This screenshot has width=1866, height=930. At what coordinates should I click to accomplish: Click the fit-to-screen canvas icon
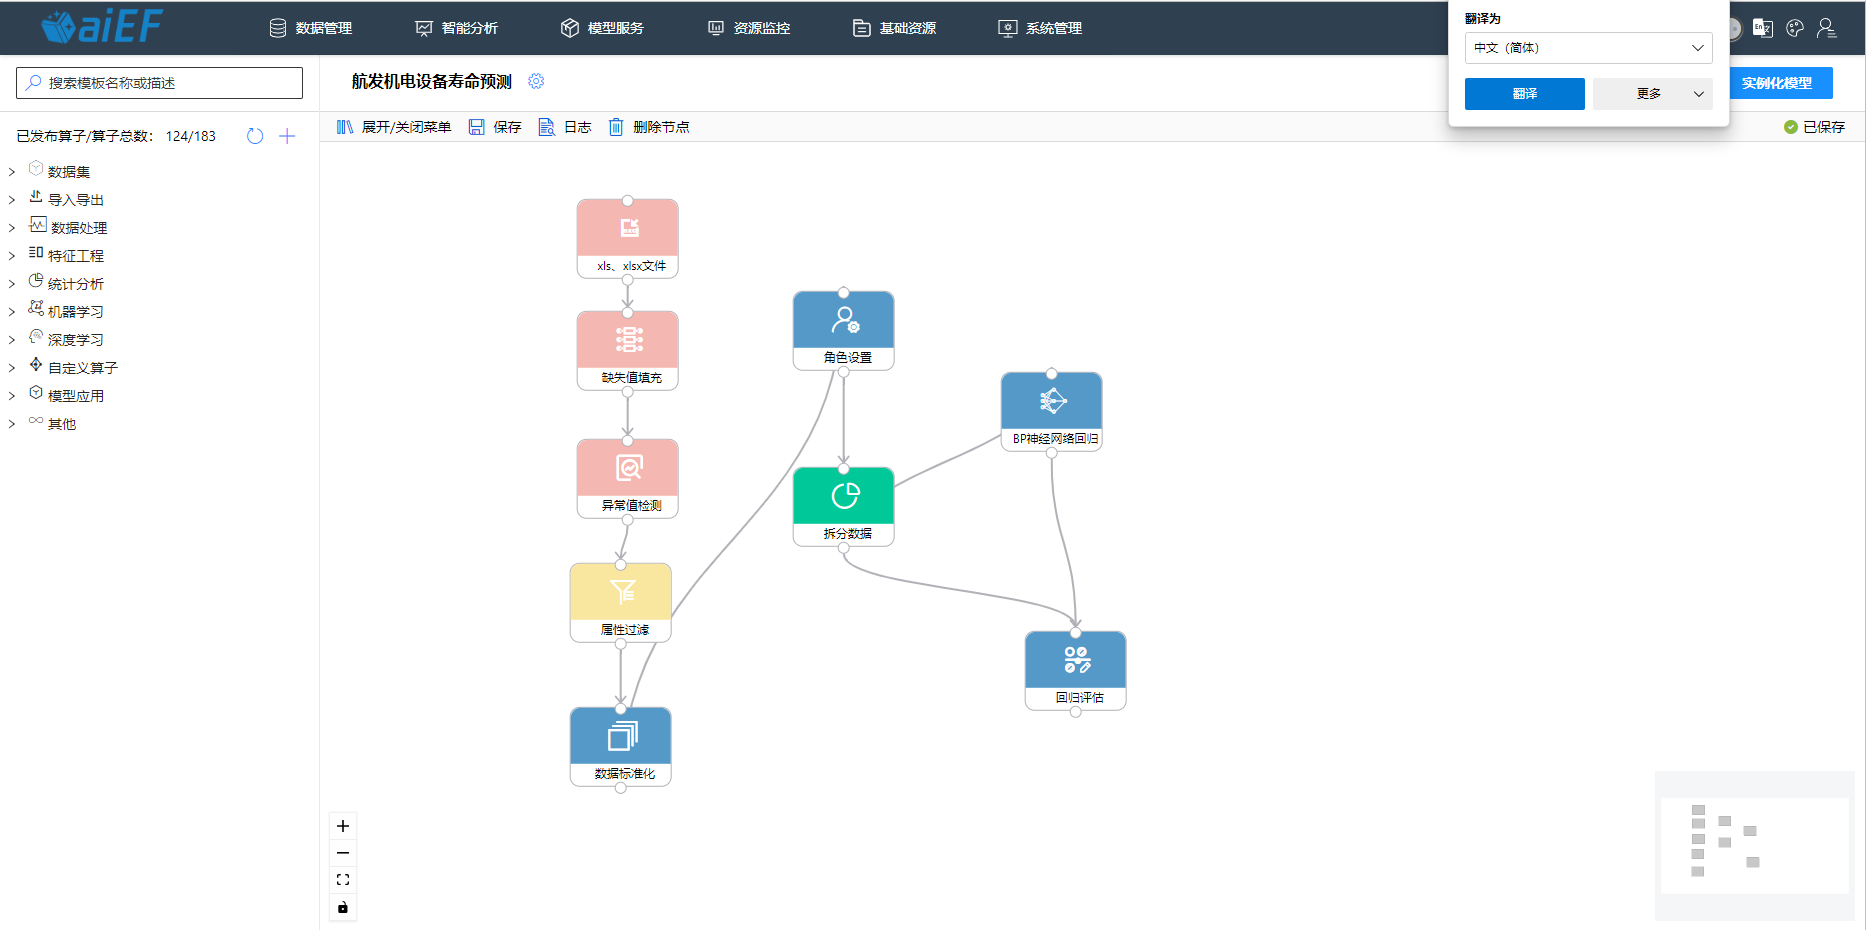[x=343, y=880]
